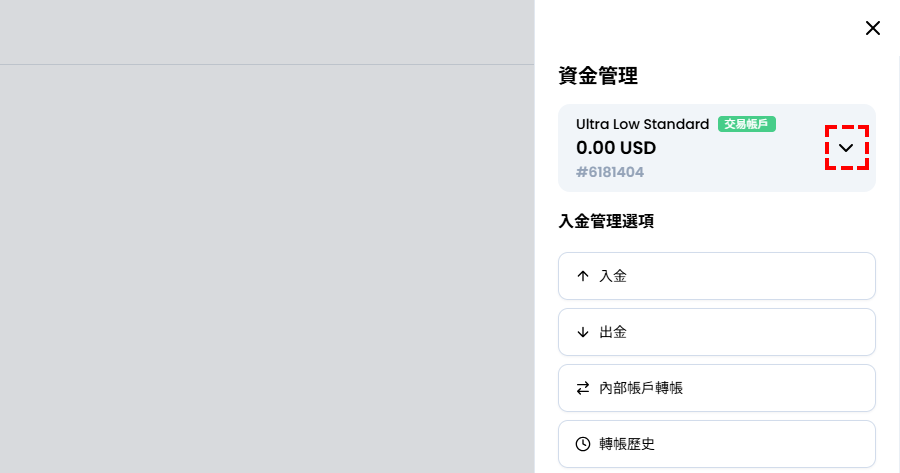Image resolution: width=900 pixels, height=473 pixels.
Task: Click the green 交易帳戶 badge
Action: tap(747, 124)
